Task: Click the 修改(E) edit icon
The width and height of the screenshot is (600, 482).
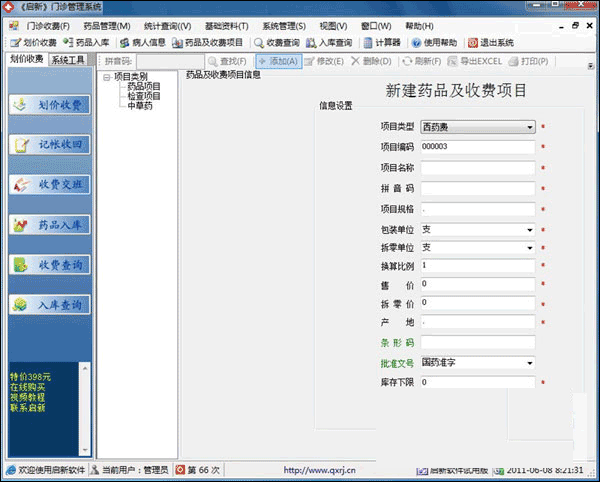Action: (x=309, y=62)
